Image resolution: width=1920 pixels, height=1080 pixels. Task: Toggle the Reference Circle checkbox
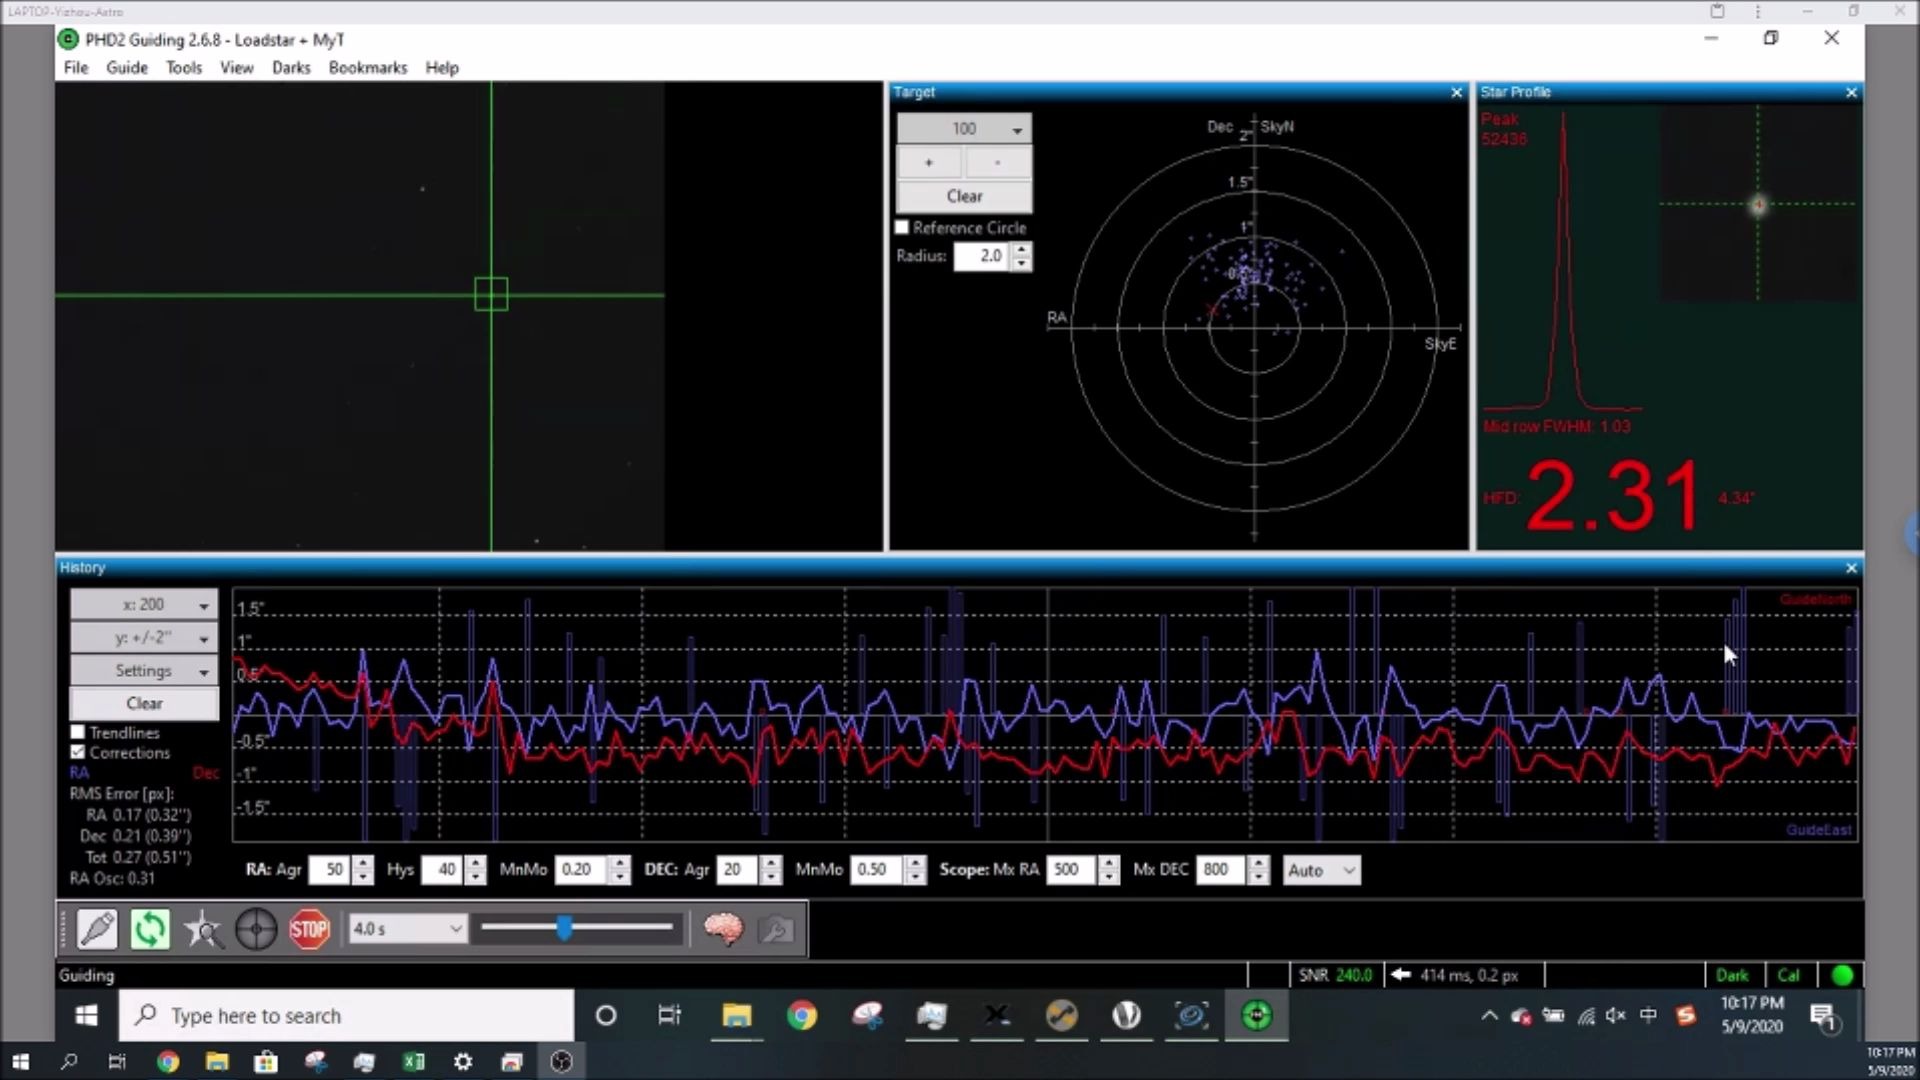point(902,227)
